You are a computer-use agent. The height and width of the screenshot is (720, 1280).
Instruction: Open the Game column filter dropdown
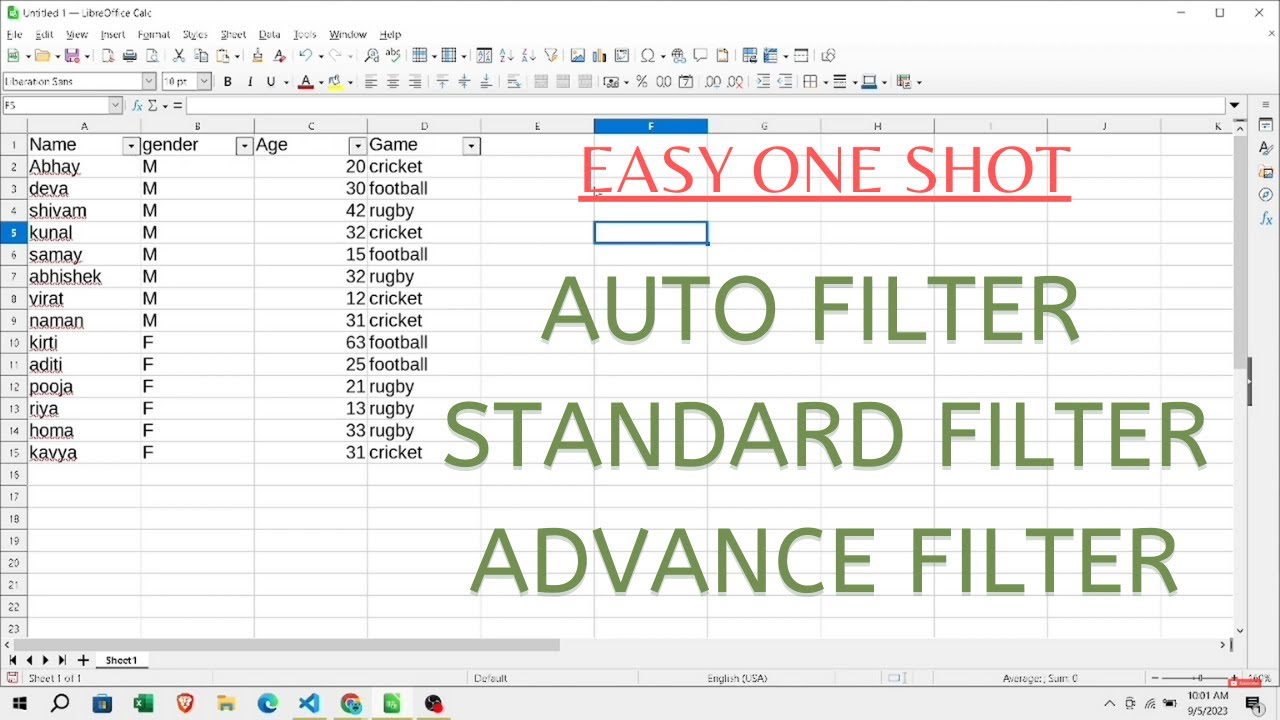(x=471, y=146)
